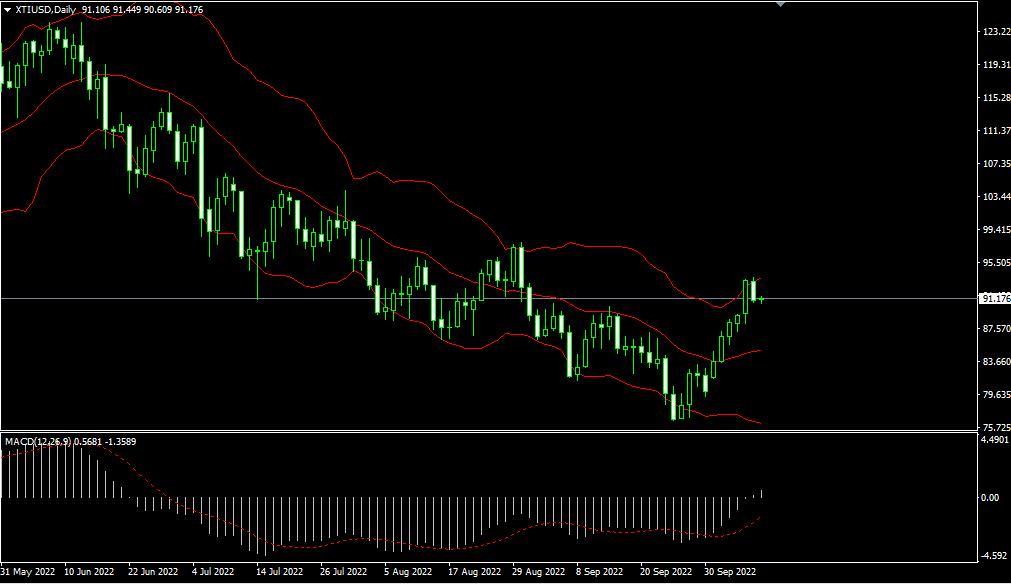Click the 79.635 price scale value
1011x584 pixels.
coord(996,394)
